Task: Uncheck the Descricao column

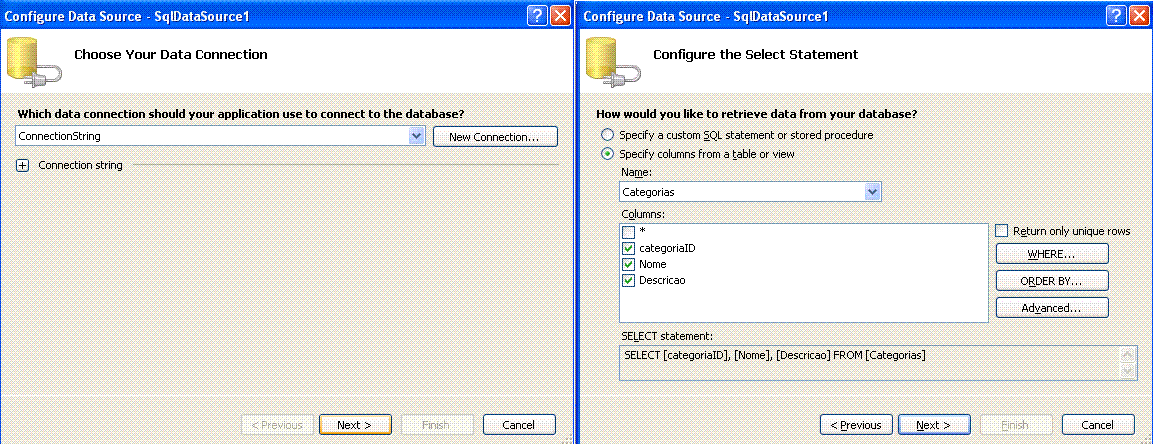Action: coord(628,281)
